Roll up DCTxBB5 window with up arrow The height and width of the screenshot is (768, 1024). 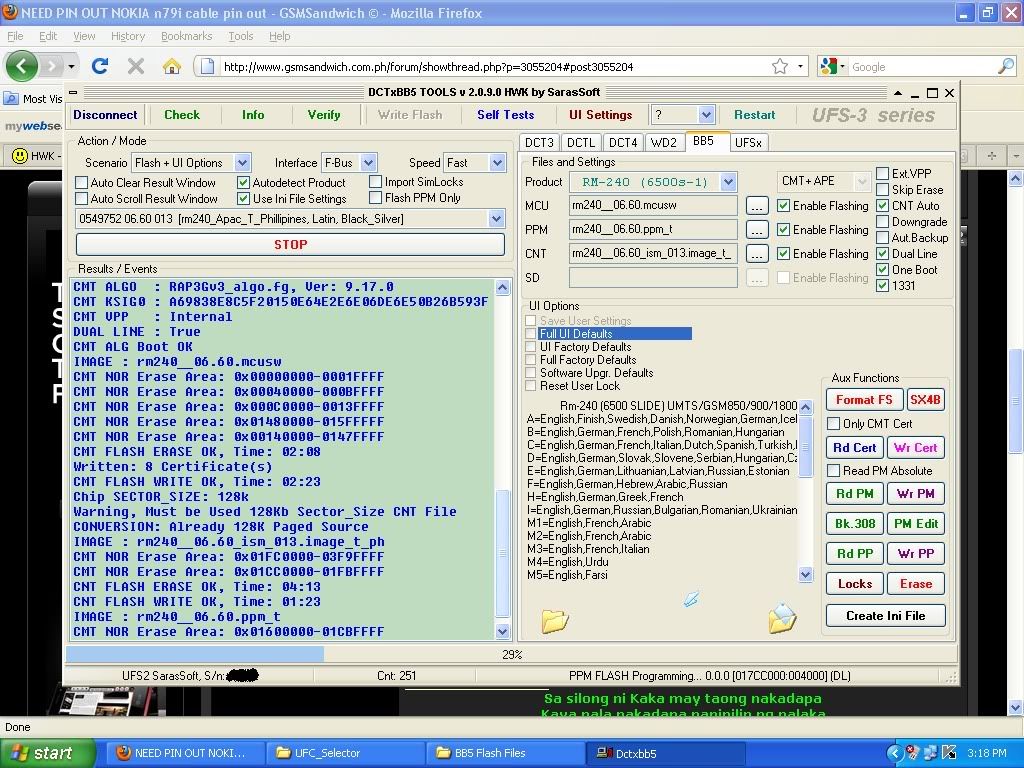(898, 93)
